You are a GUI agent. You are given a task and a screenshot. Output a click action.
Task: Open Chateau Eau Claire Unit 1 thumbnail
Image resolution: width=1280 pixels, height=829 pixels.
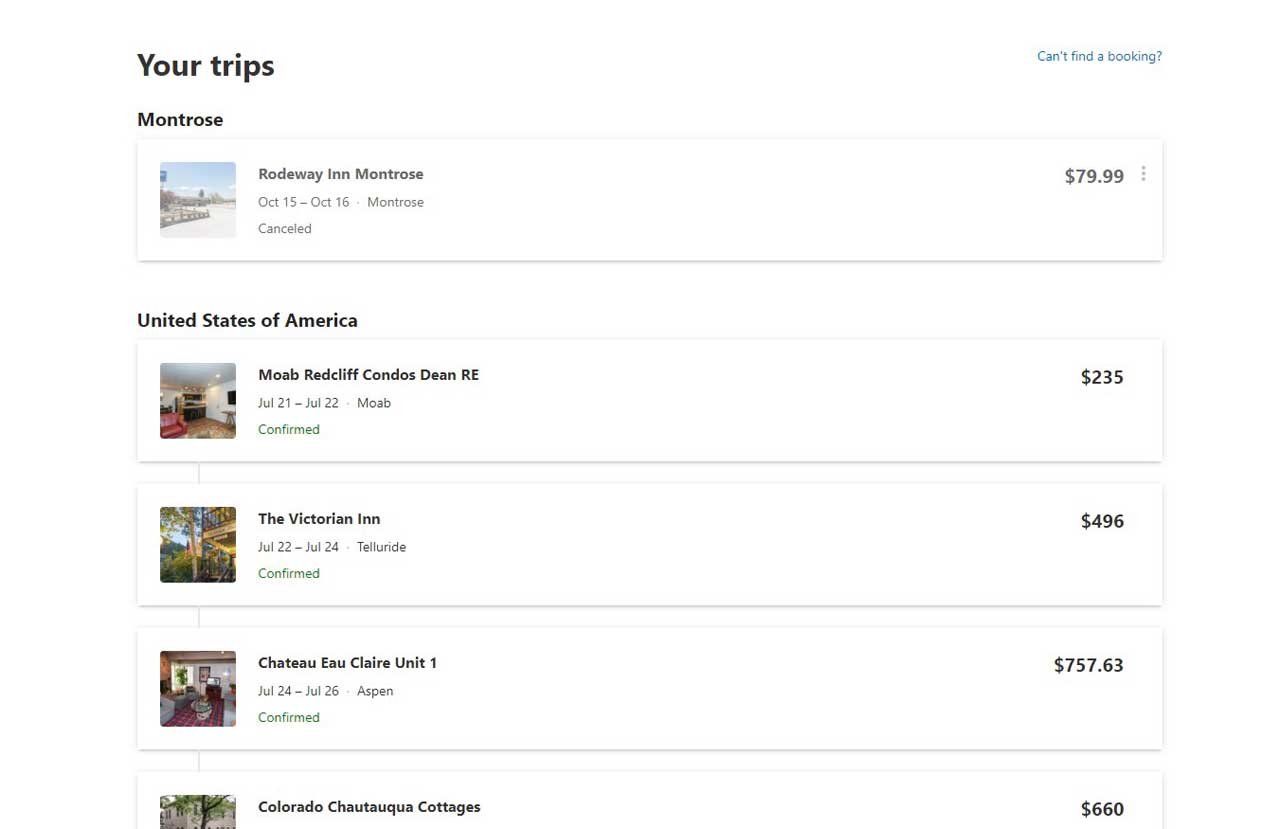(x=198, y=689)
